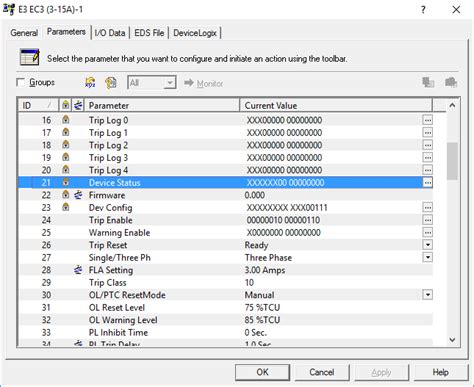
Task: Click the Apply button
Action: pyautogui.click(x=381, y=372)
